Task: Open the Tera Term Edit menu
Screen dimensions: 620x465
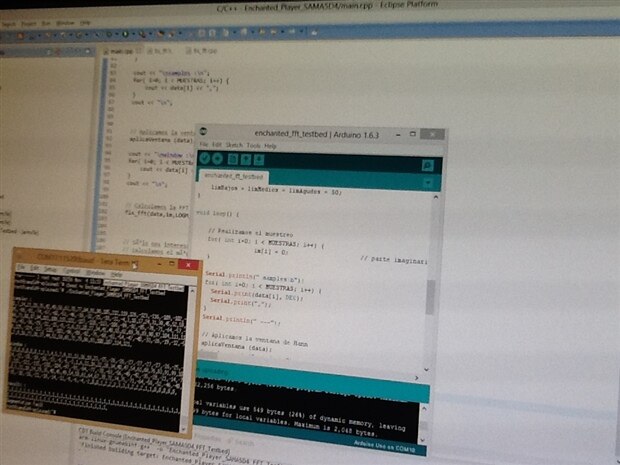Action: [35, 268]
